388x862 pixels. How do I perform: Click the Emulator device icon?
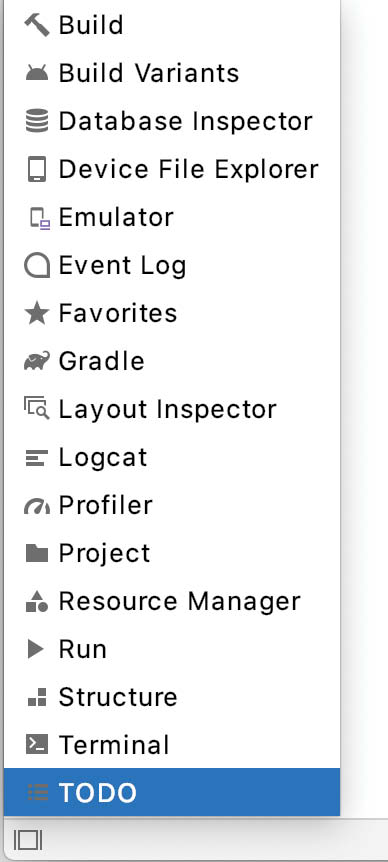(40, 218)
